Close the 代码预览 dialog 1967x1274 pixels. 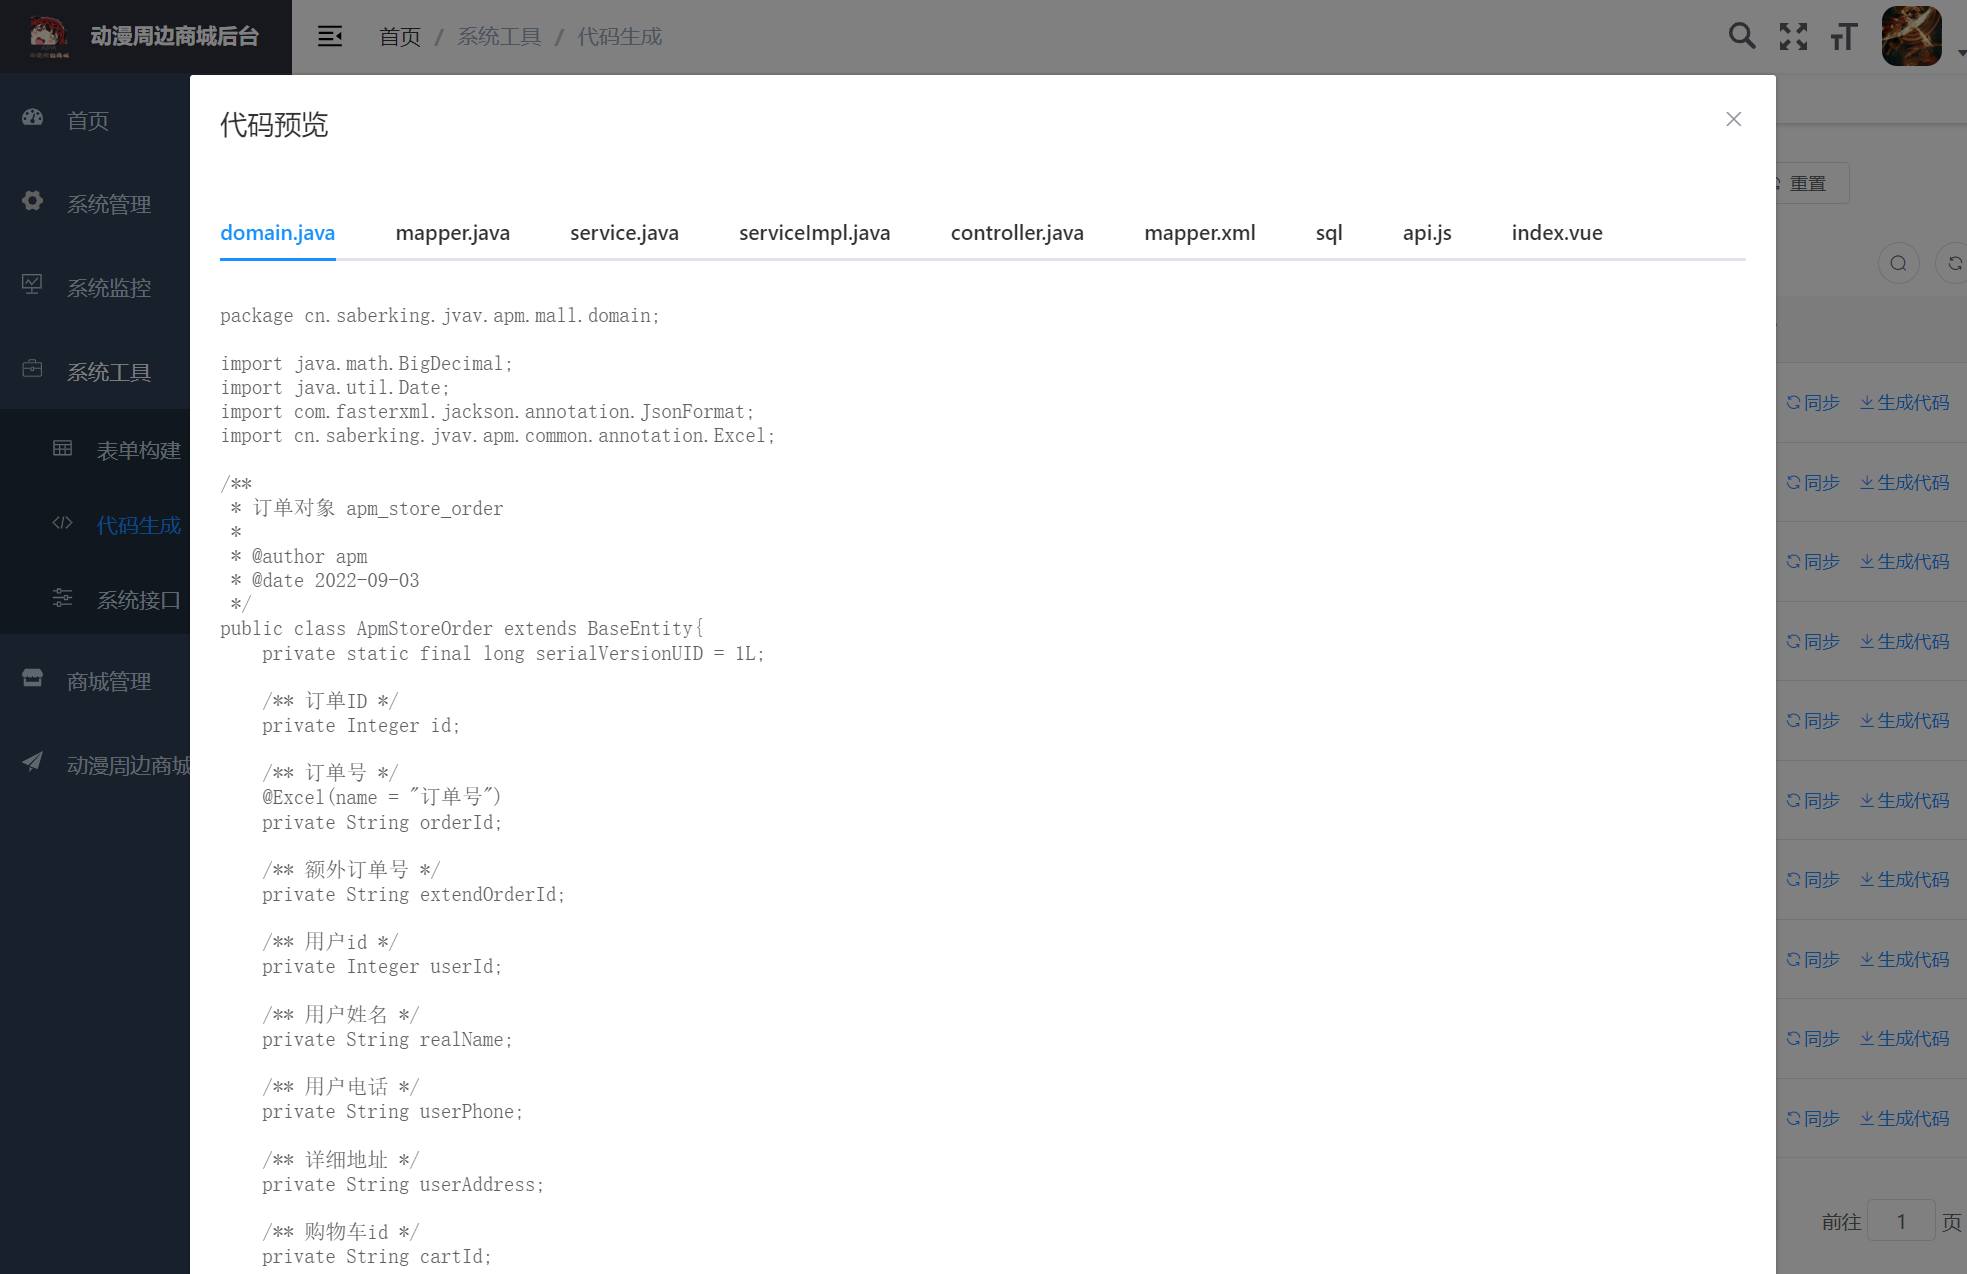[1733, 119]
